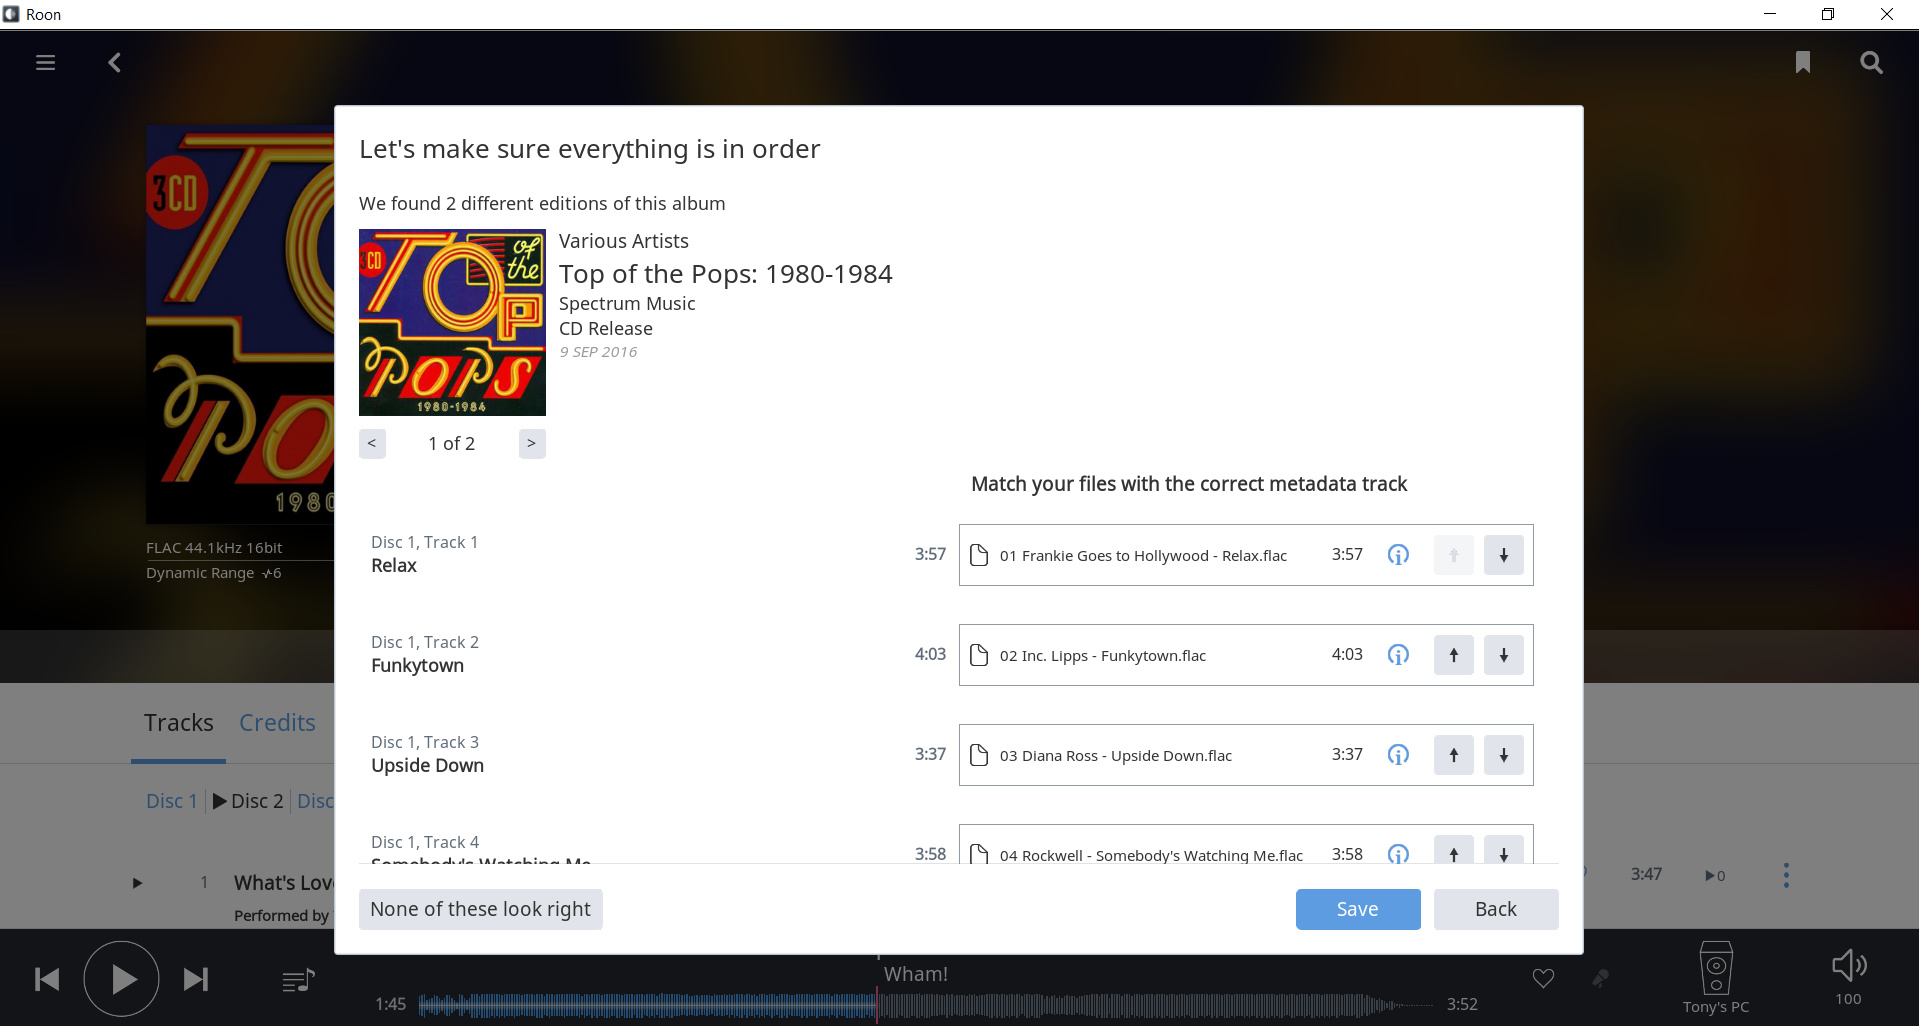This screenshot has width=1919, height=1026.
Task: Move Somebody's Watching Me.flac down
Action: 1503,850
